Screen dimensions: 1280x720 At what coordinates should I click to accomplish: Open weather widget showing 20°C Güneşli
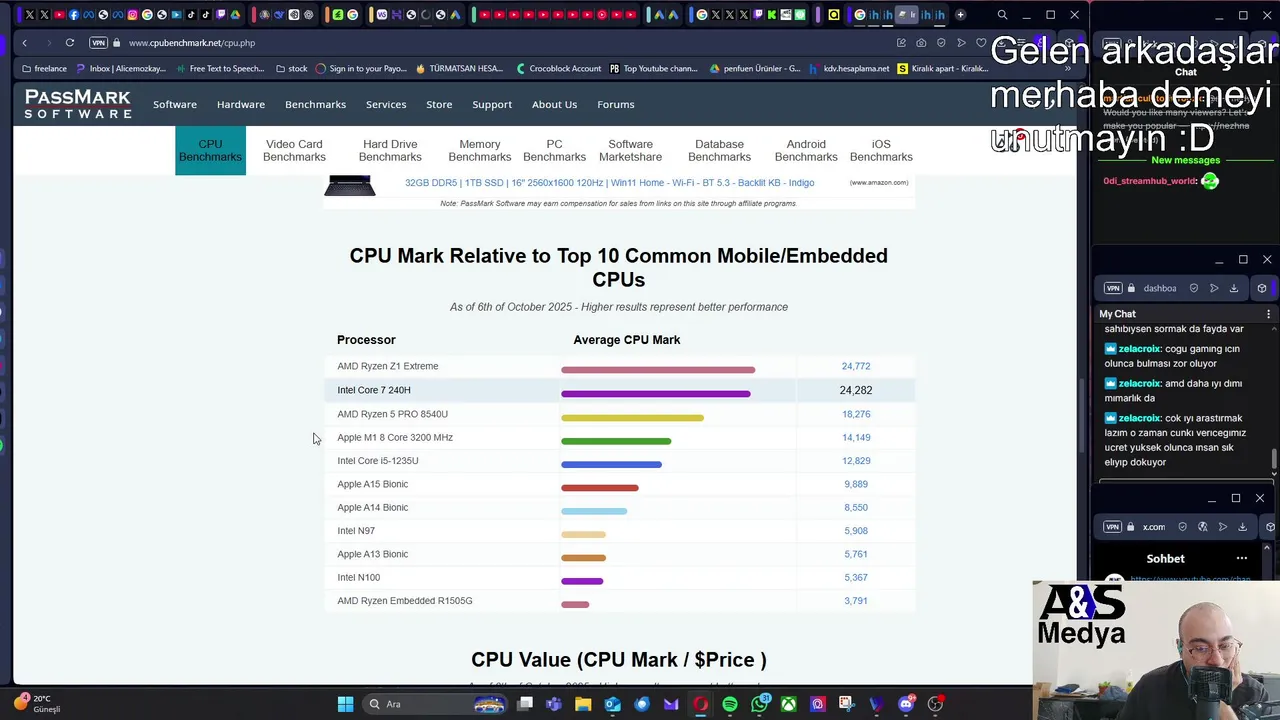coord(38,704)
